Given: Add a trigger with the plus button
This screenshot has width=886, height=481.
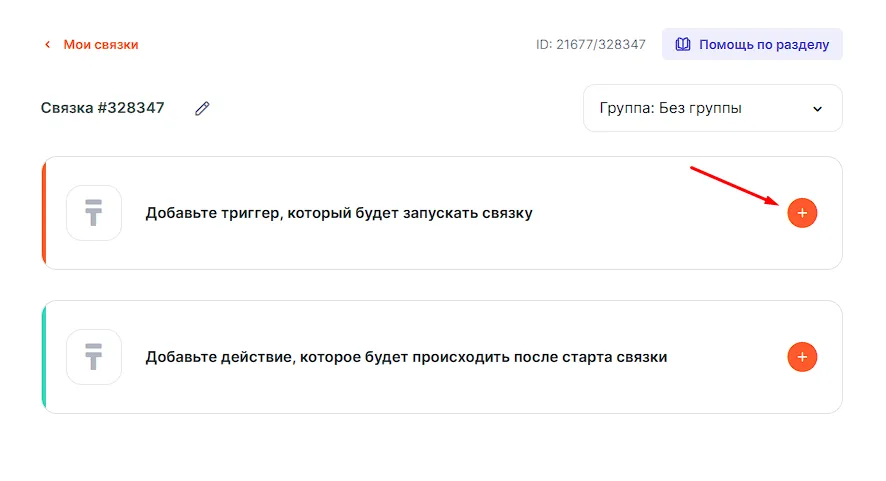Looking at the screenshot, I should click(802, 213).
